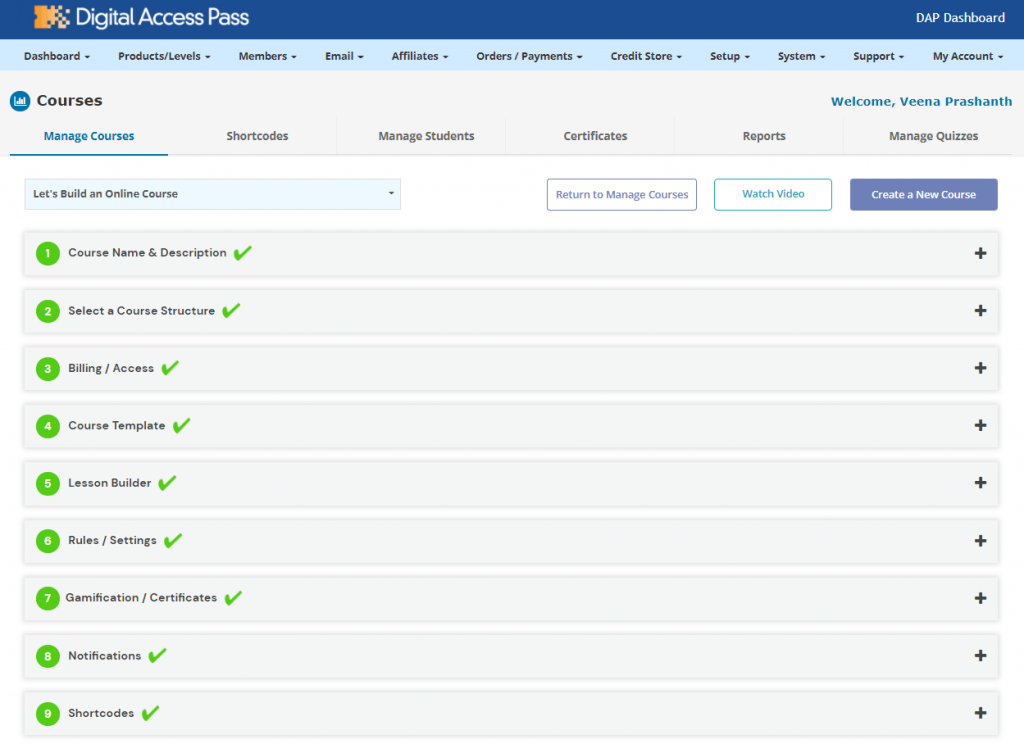Screen dimensions: 1024x744
Task: Expand the Gamification / Certificates section
Action: click(x=980, y=598)
